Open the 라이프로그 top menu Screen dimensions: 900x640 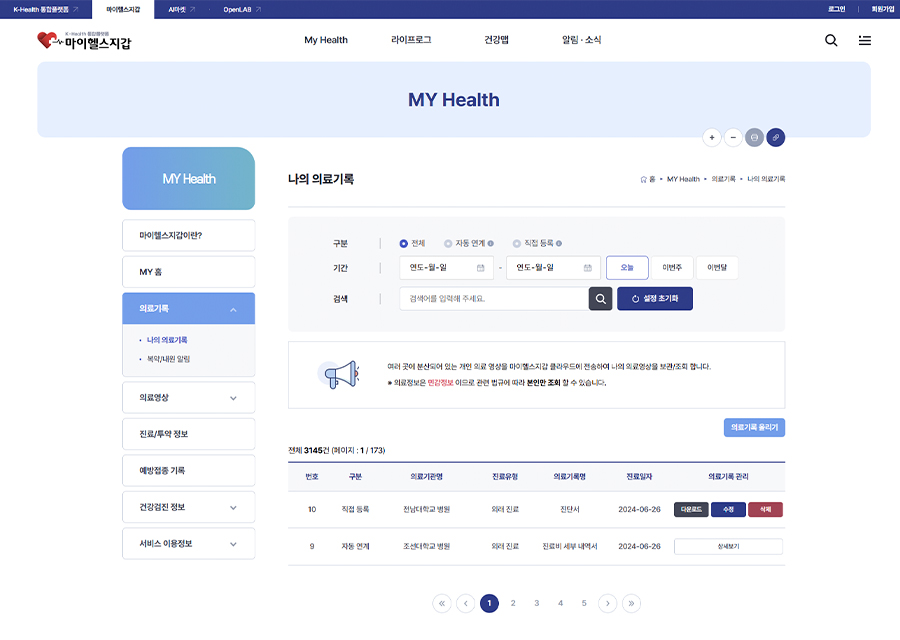(411, 40)
